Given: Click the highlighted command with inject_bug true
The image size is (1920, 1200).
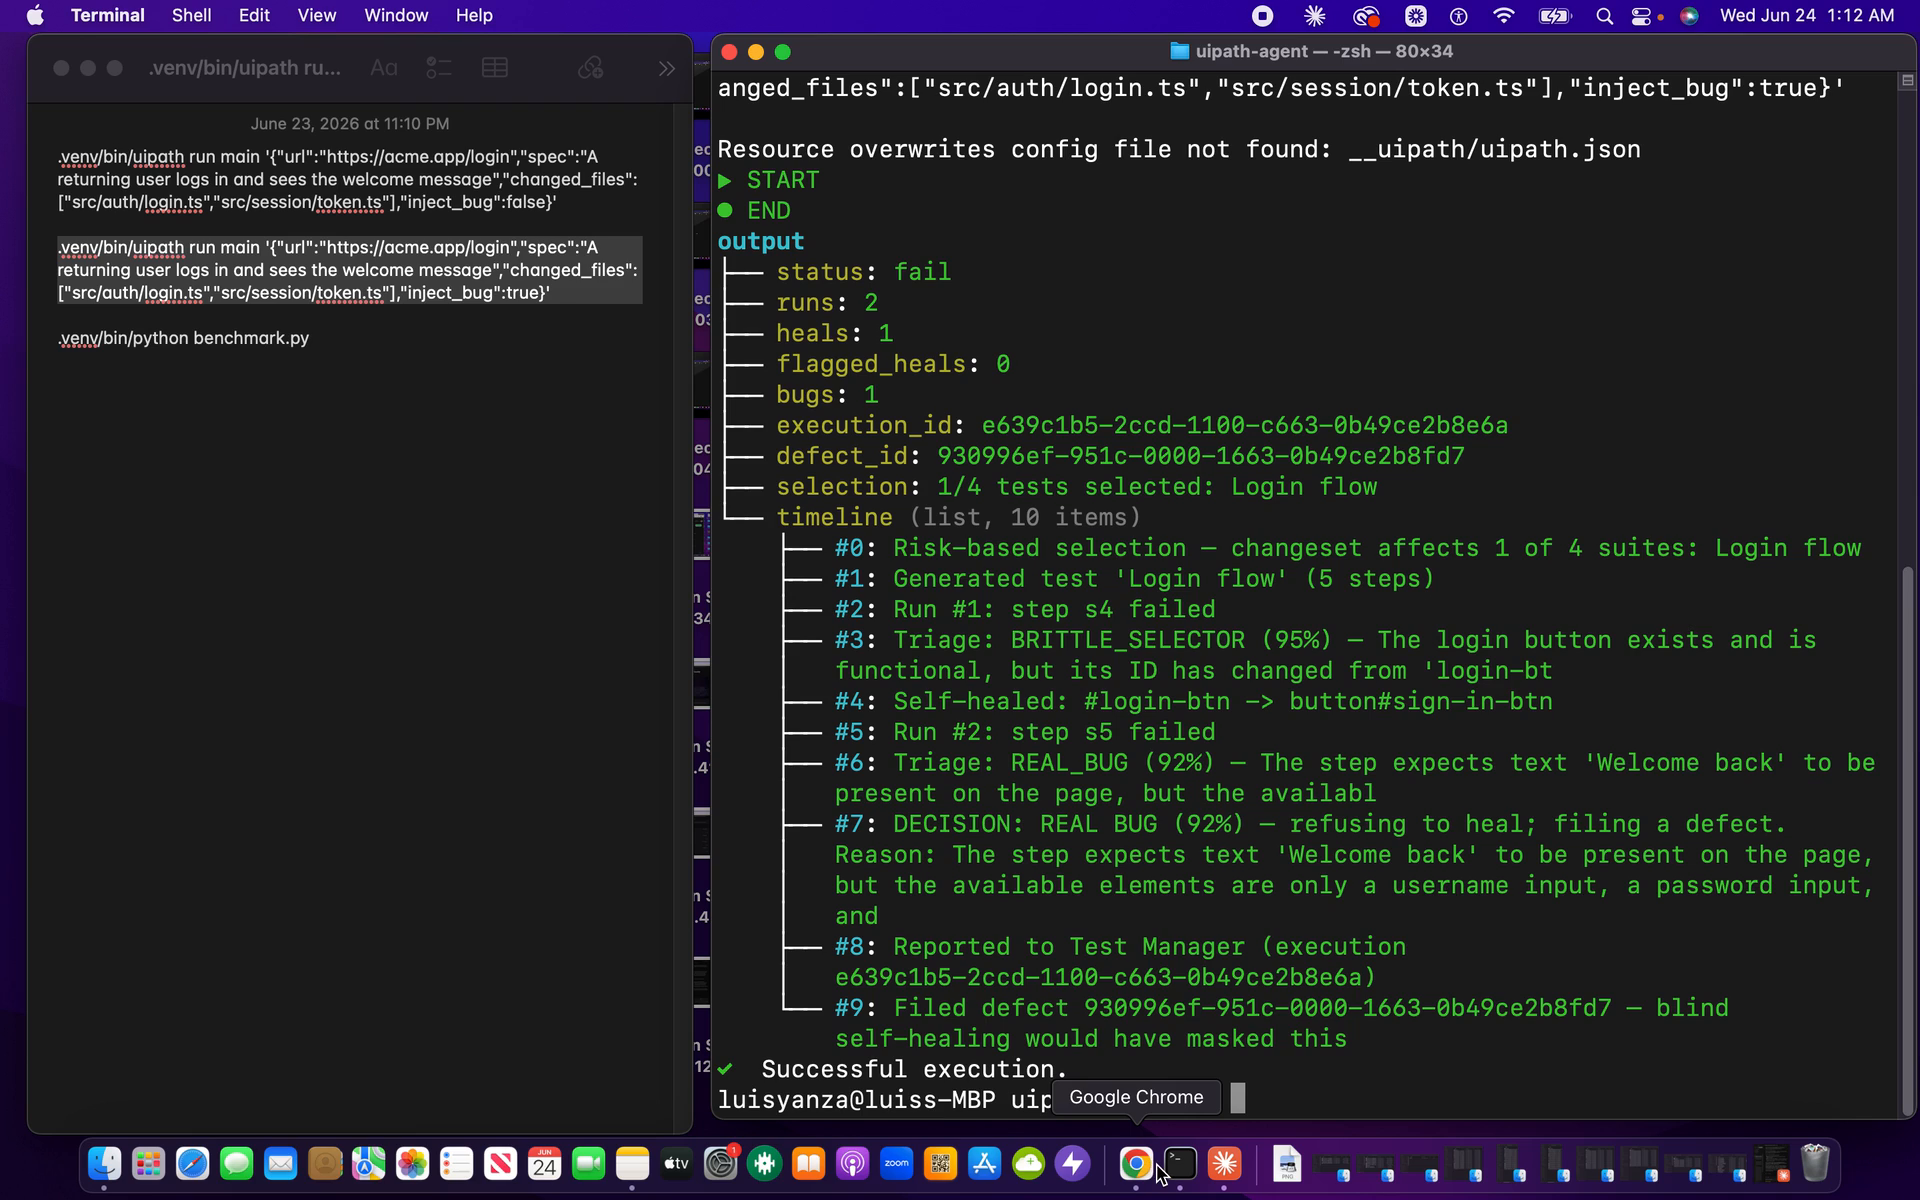Looking at the screenshot, I should click(348, 270).
